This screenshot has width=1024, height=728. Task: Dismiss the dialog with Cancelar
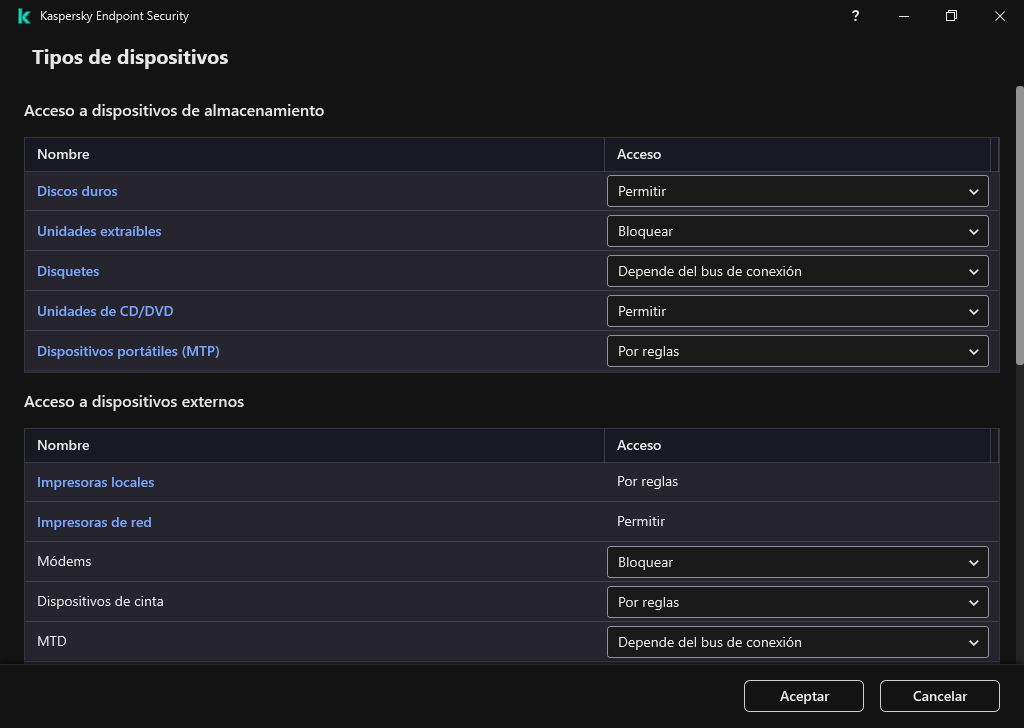pyautogui.click(x=939, y=696)
